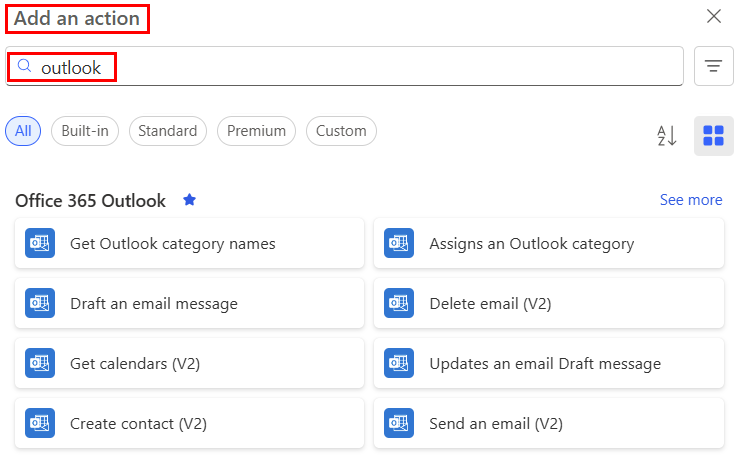
Task: Click the Outlook icon beside Draft an email message
Action: [40, 303]
